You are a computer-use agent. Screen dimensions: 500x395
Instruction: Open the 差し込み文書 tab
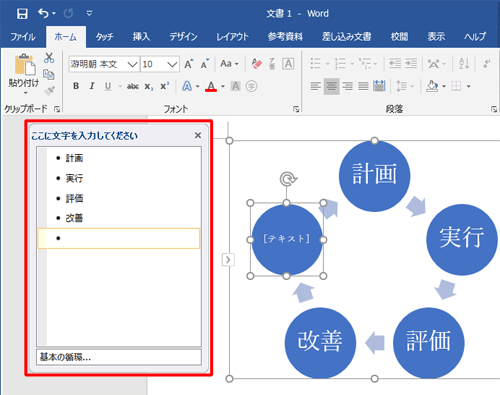coord(346,37)
